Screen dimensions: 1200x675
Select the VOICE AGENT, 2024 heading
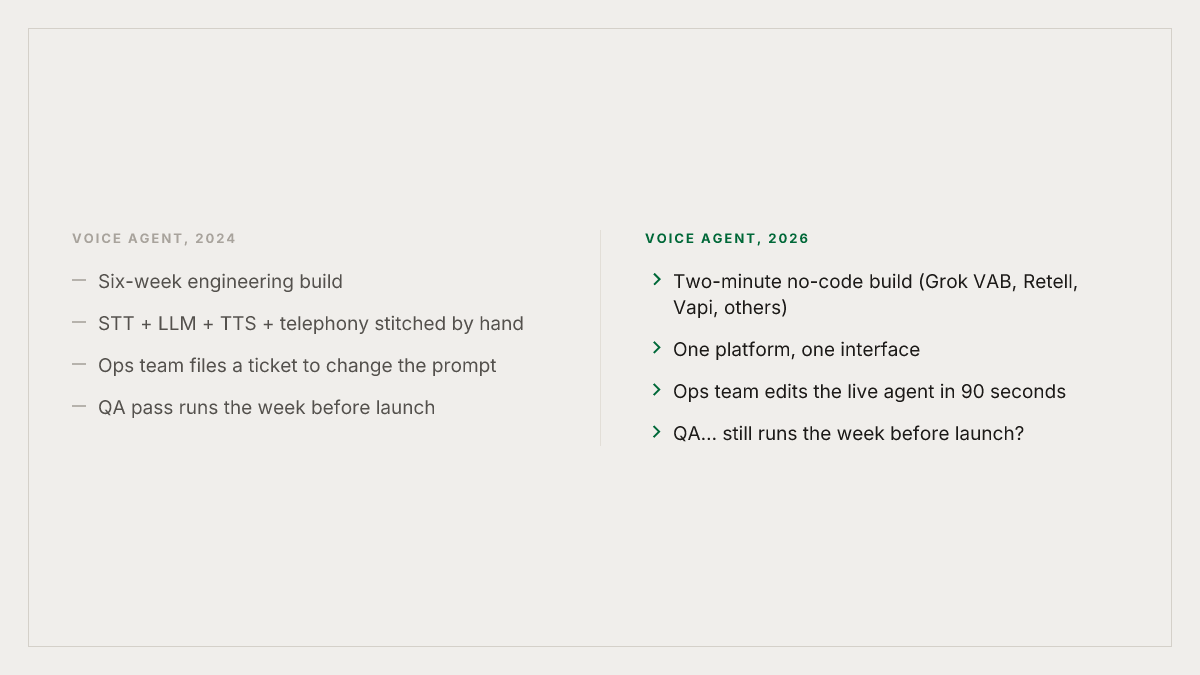(154, 239)
